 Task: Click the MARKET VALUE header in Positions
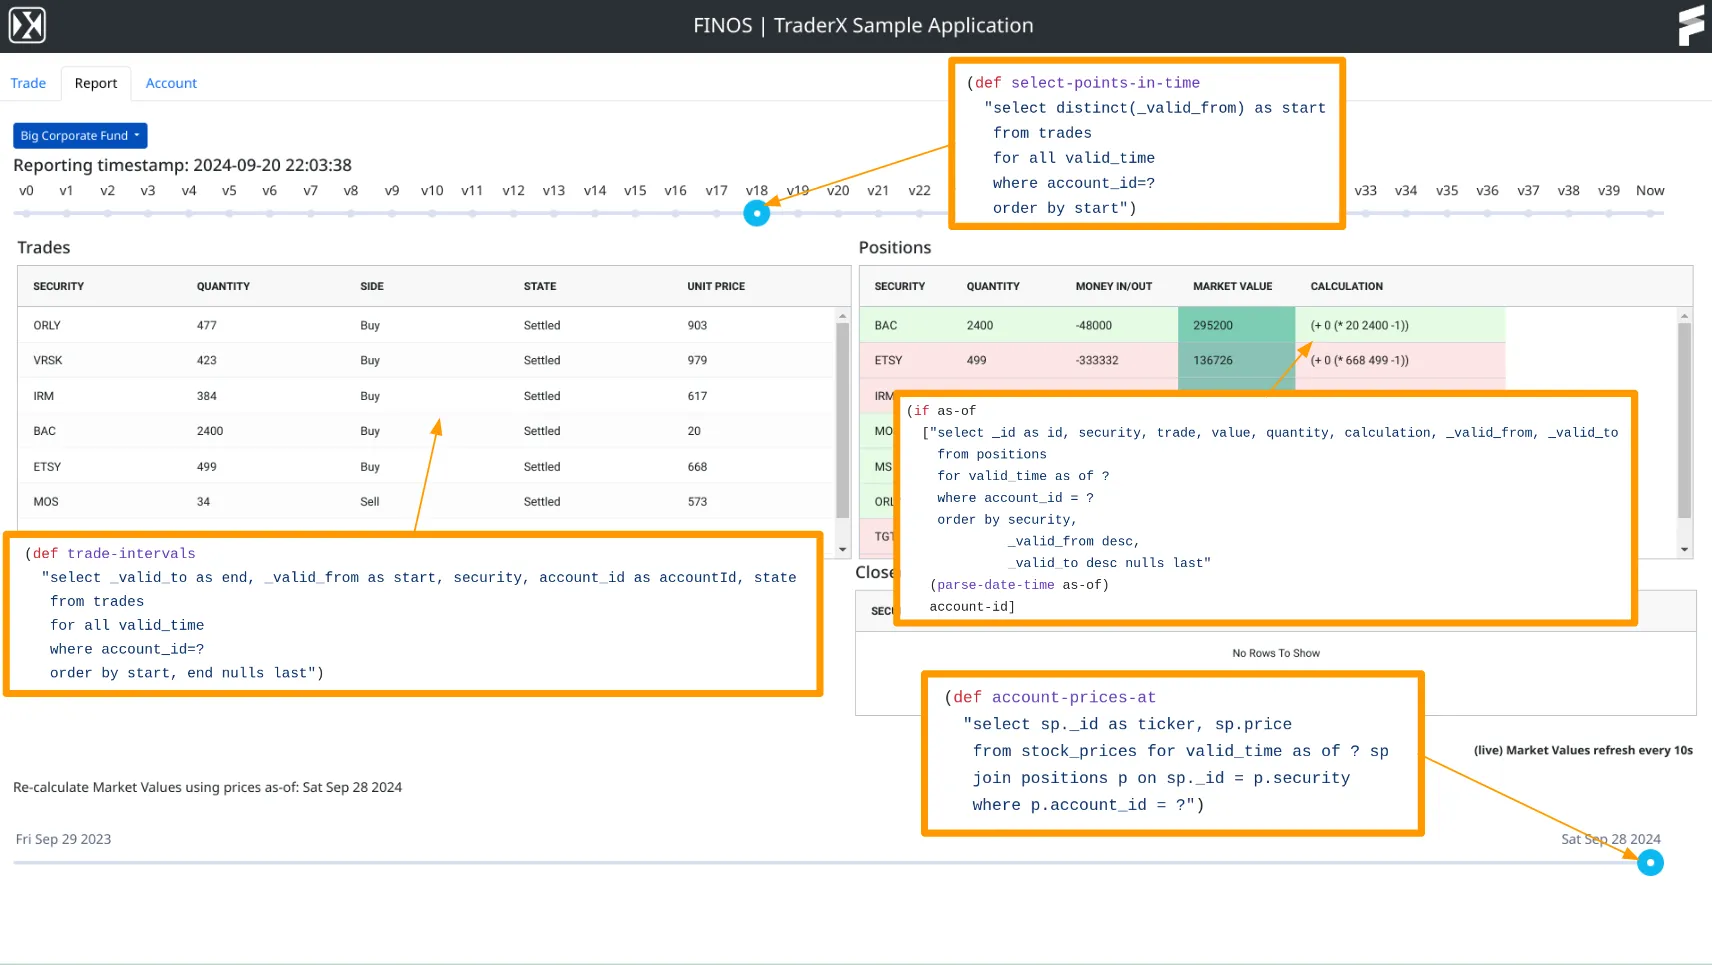click(x=1233, y=286)
